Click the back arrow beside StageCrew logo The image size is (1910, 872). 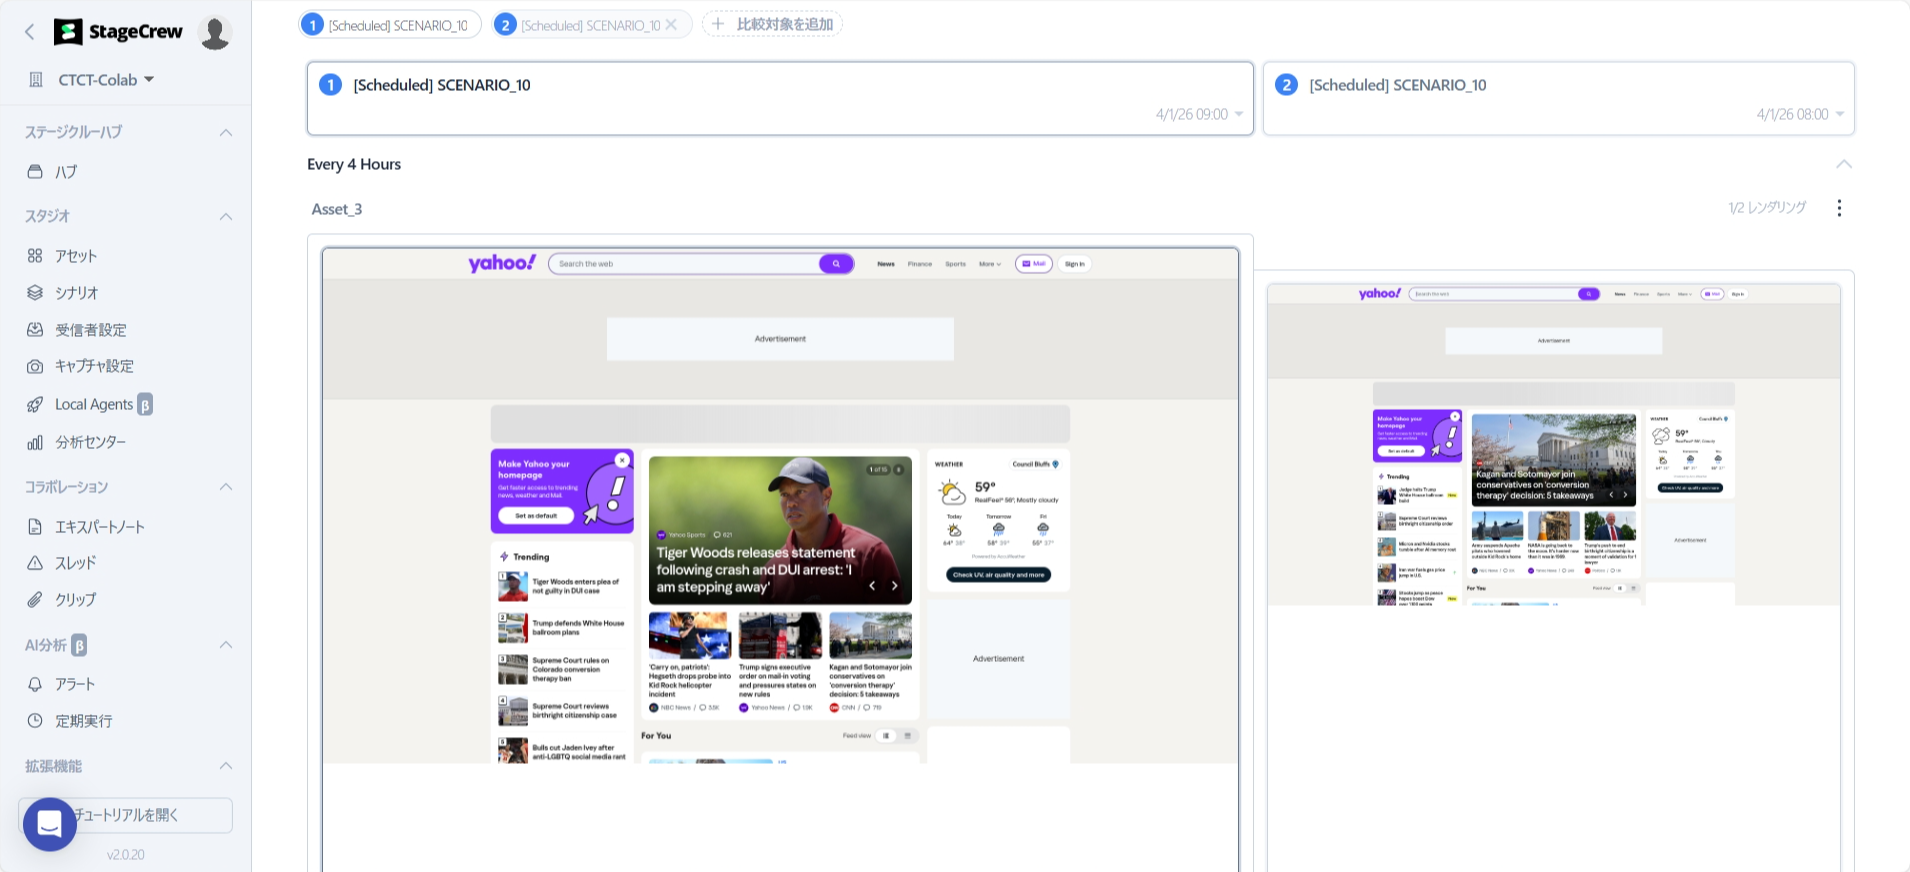30,32
